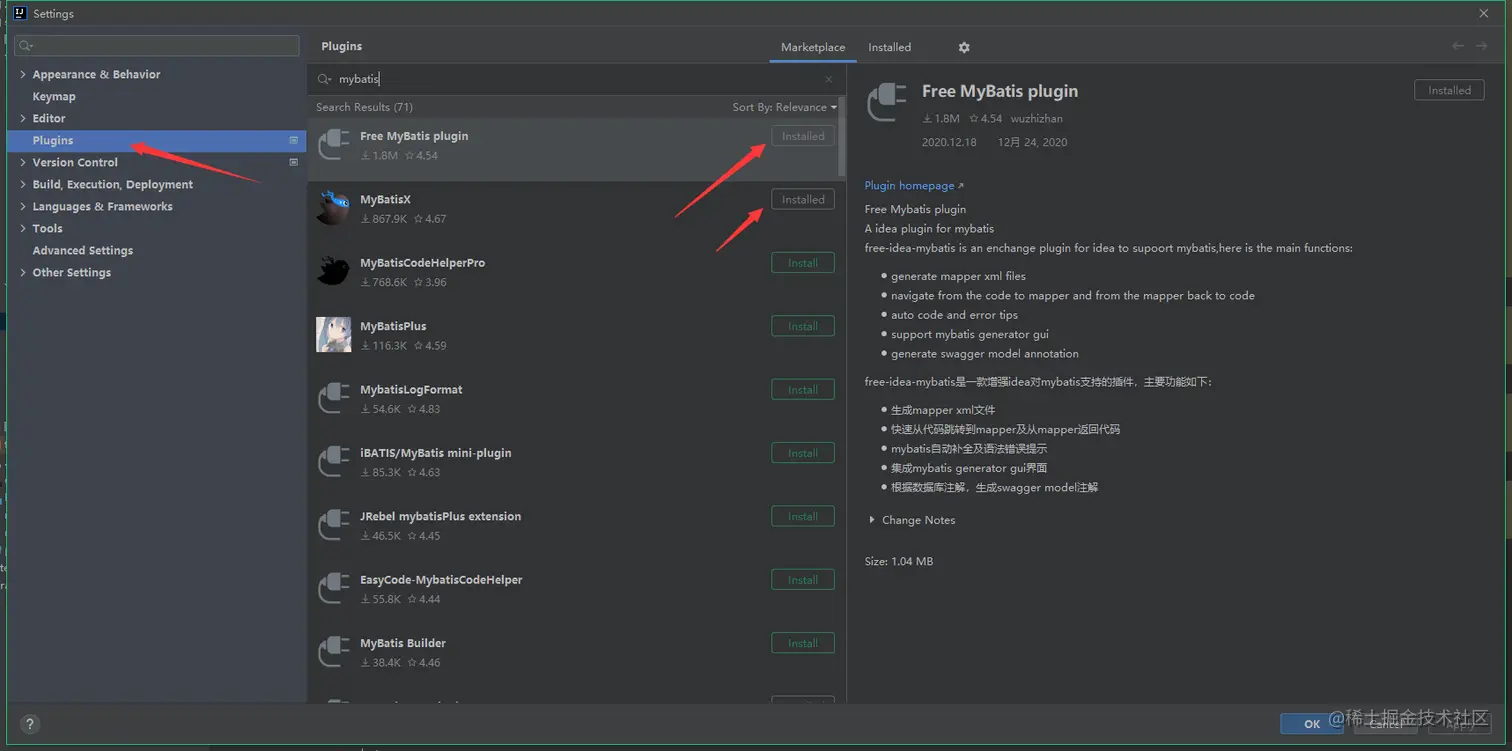Install the MyBatisPlus plugin
This screenshot has height=751, width=1512.
(803, 326)
